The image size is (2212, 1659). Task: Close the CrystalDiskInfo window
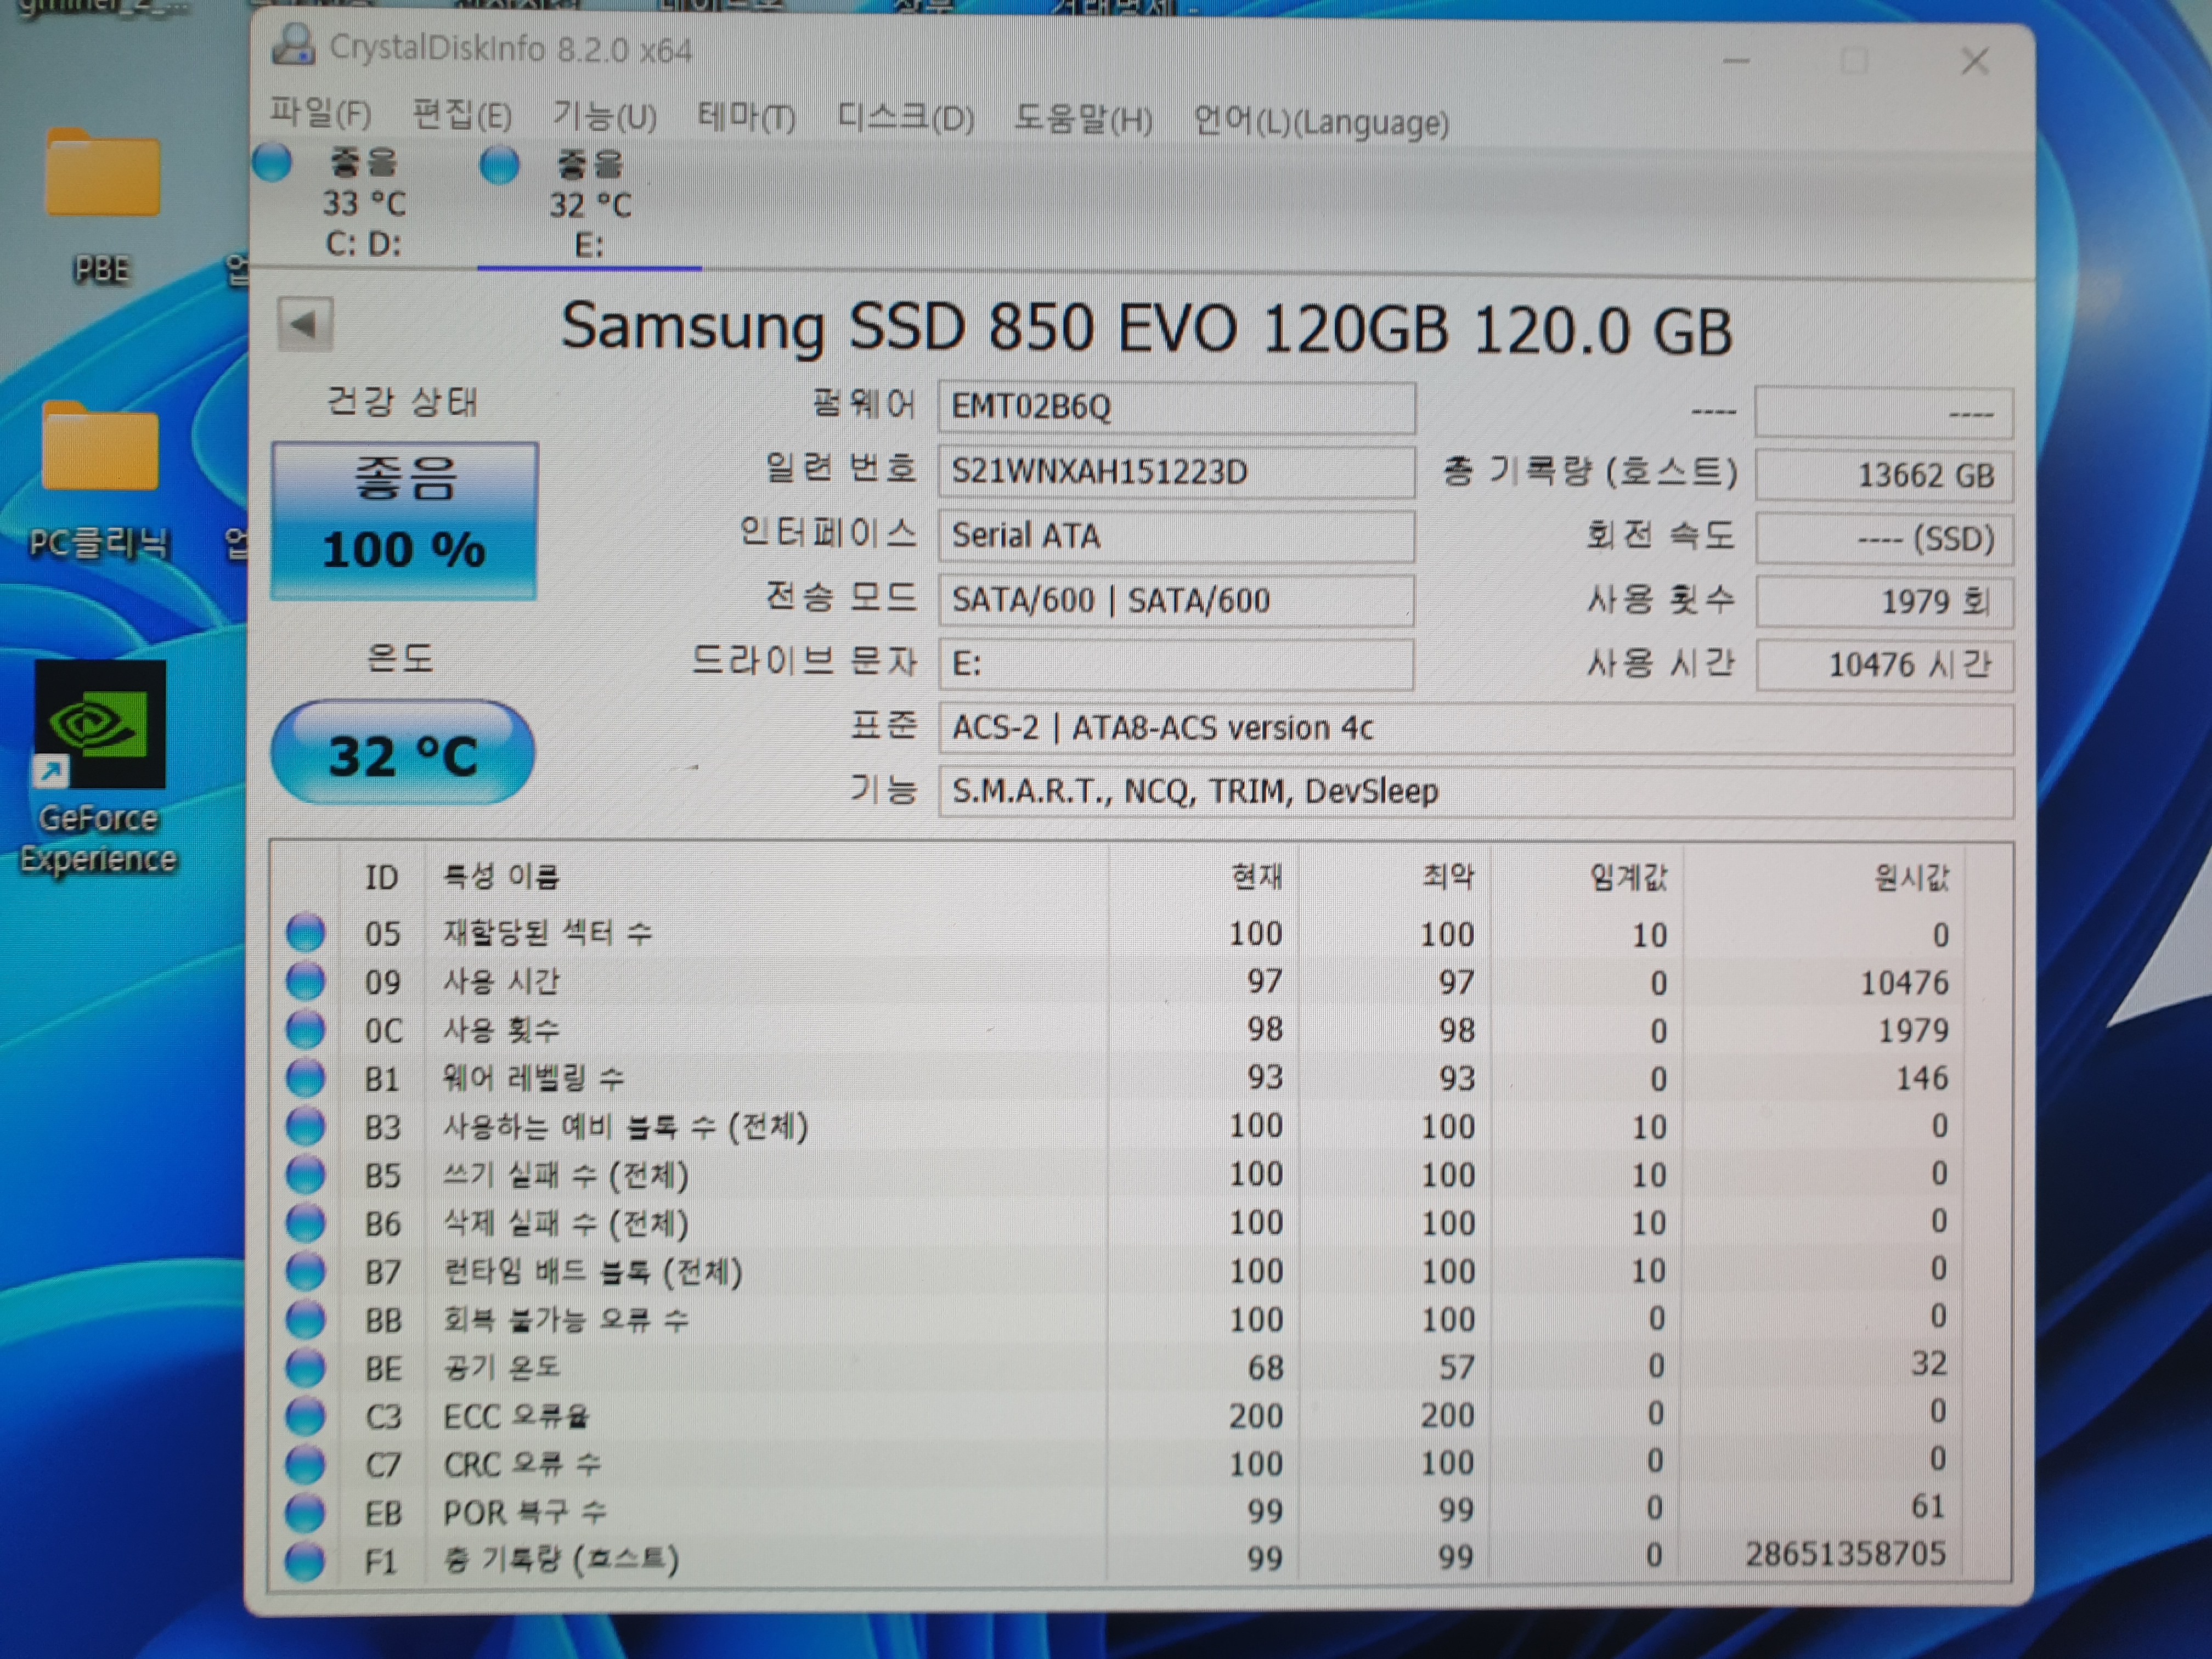click(1975, 61)
